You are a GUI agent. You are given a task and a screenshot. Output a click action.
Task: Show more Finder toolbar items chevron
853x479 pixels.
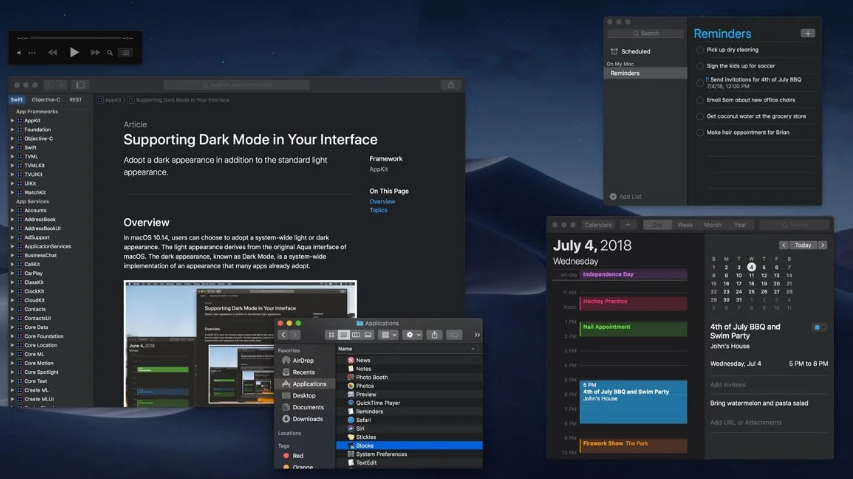coord(477,335)
